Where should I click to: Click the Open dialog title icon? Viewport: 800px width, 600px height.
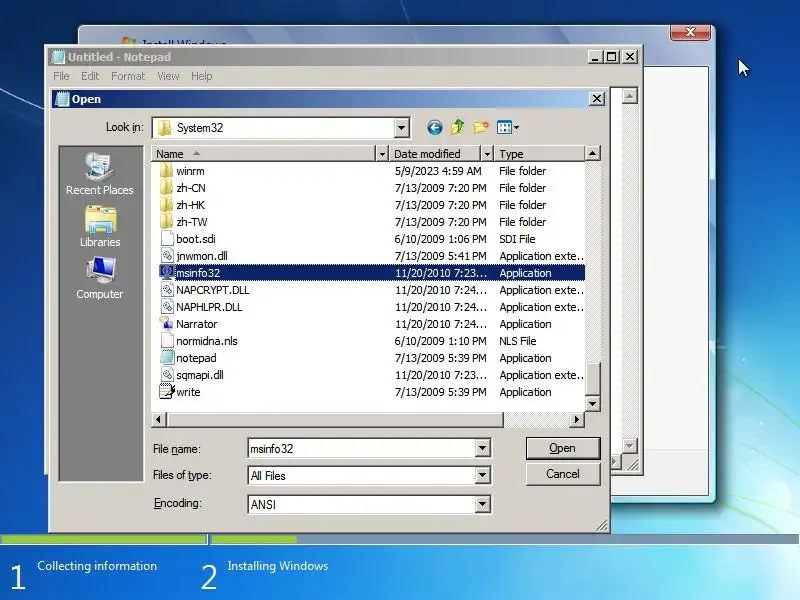[62, 98]
